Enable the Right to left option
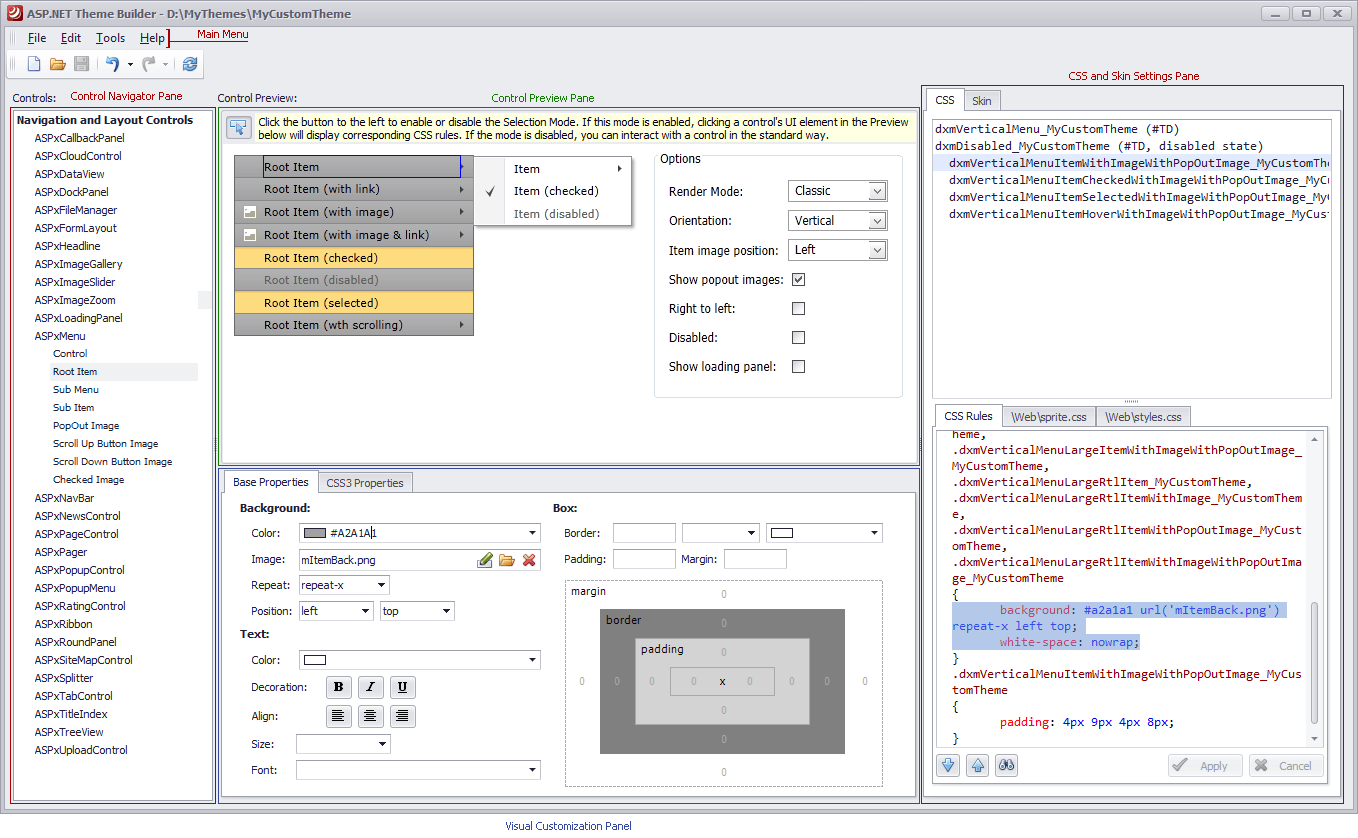Image resolution: width=1358 pixels, height=838 pixels. 798,309
